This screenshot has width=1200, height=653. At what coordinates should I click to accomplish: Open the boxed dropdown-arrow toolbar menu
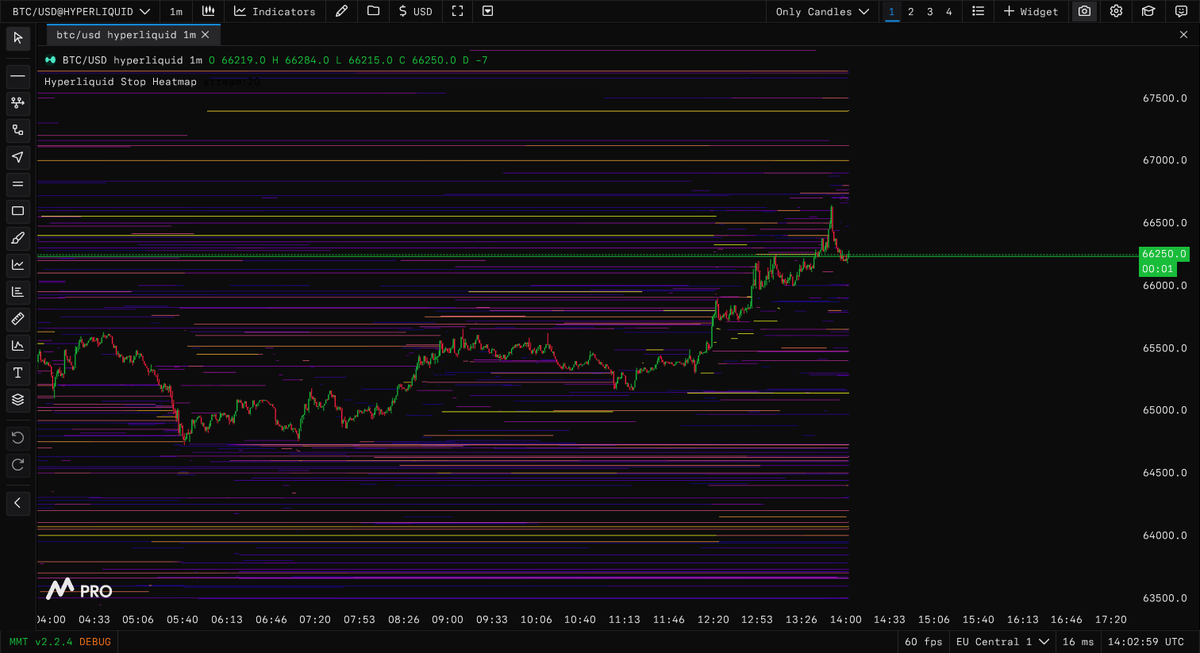coord(487,12)
